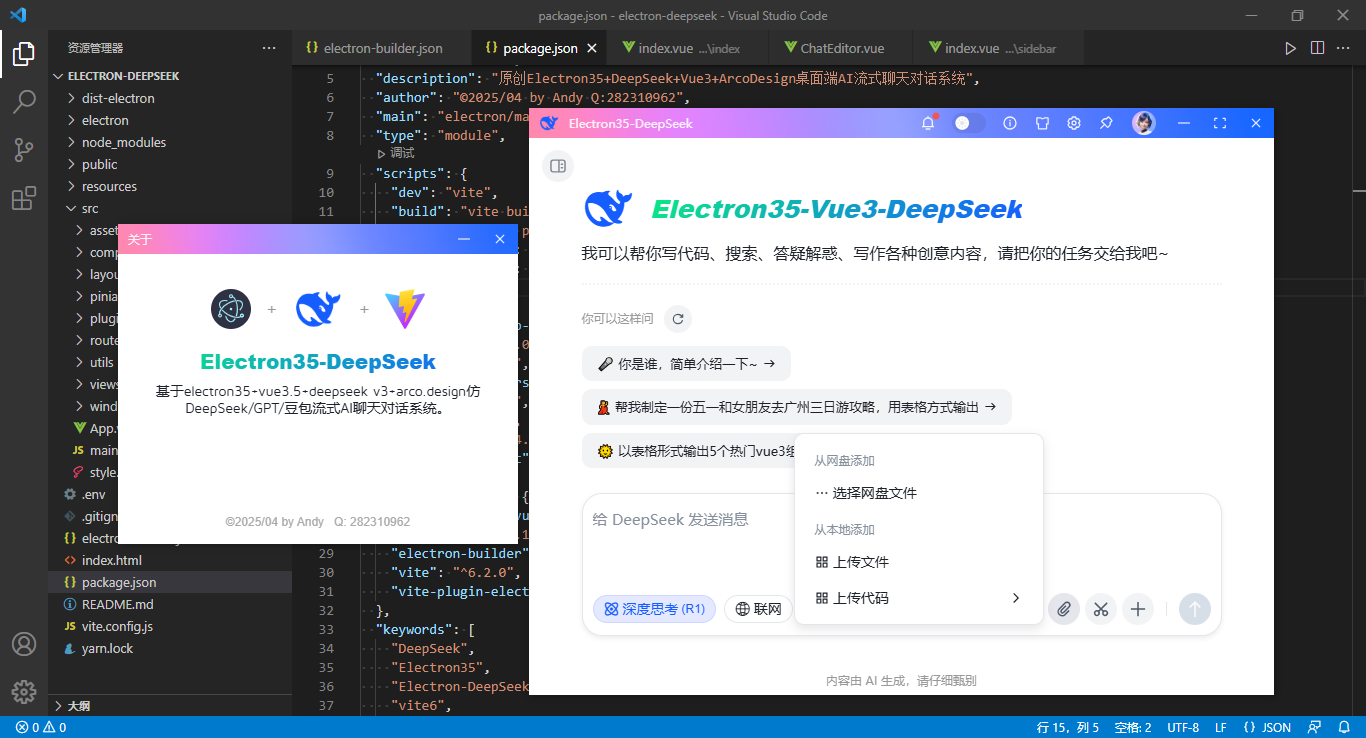Change the UTF-8 encoding in status bar
The height and width of the screenshot is (738, 1366).
click(1183, 727)
